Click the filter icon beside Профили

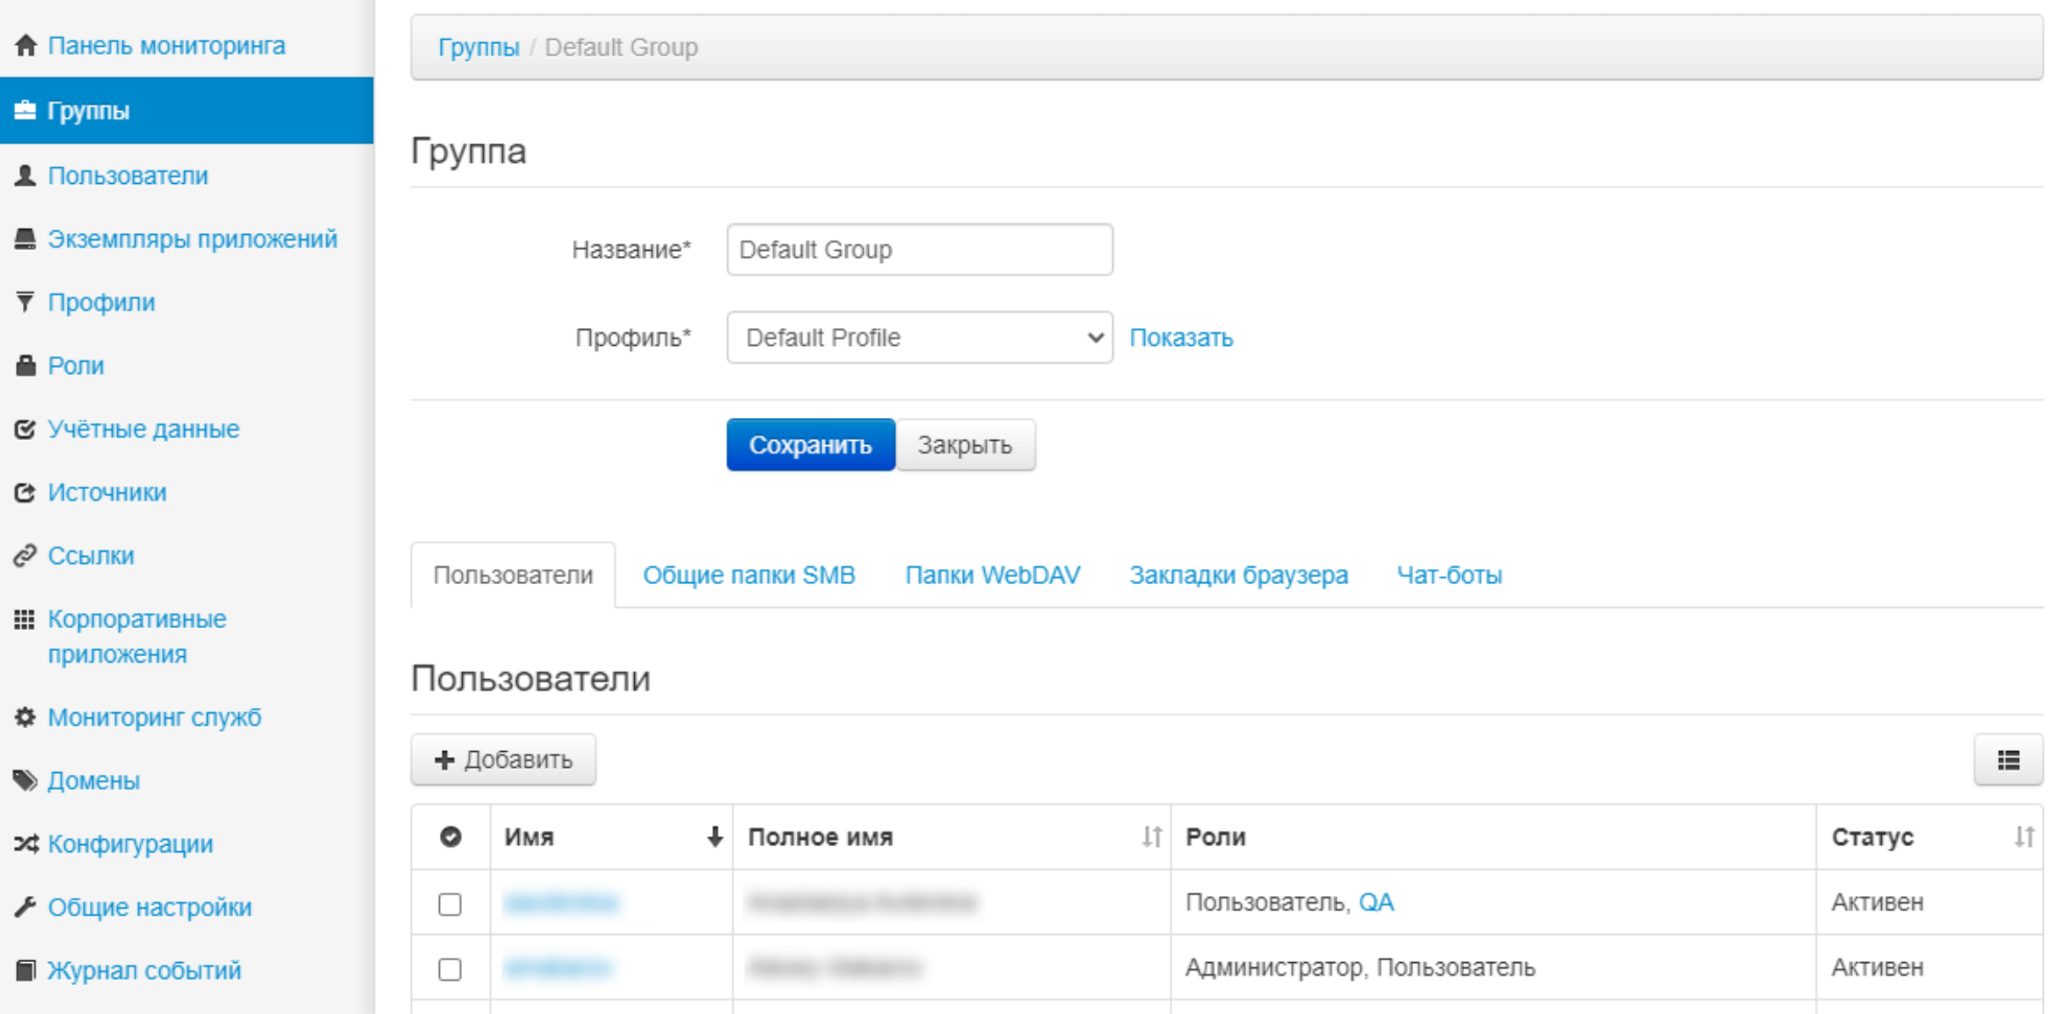pos(26,302)
